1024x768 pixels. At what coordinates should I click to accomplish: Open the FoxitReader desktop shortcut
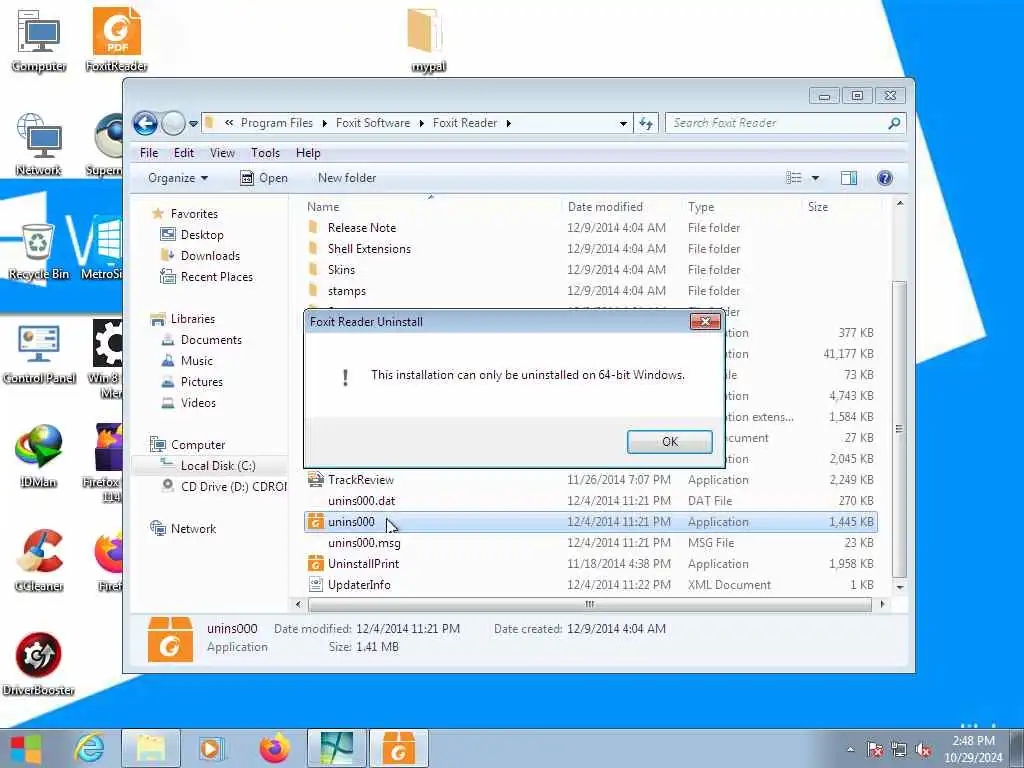click(x=116, y=40)
